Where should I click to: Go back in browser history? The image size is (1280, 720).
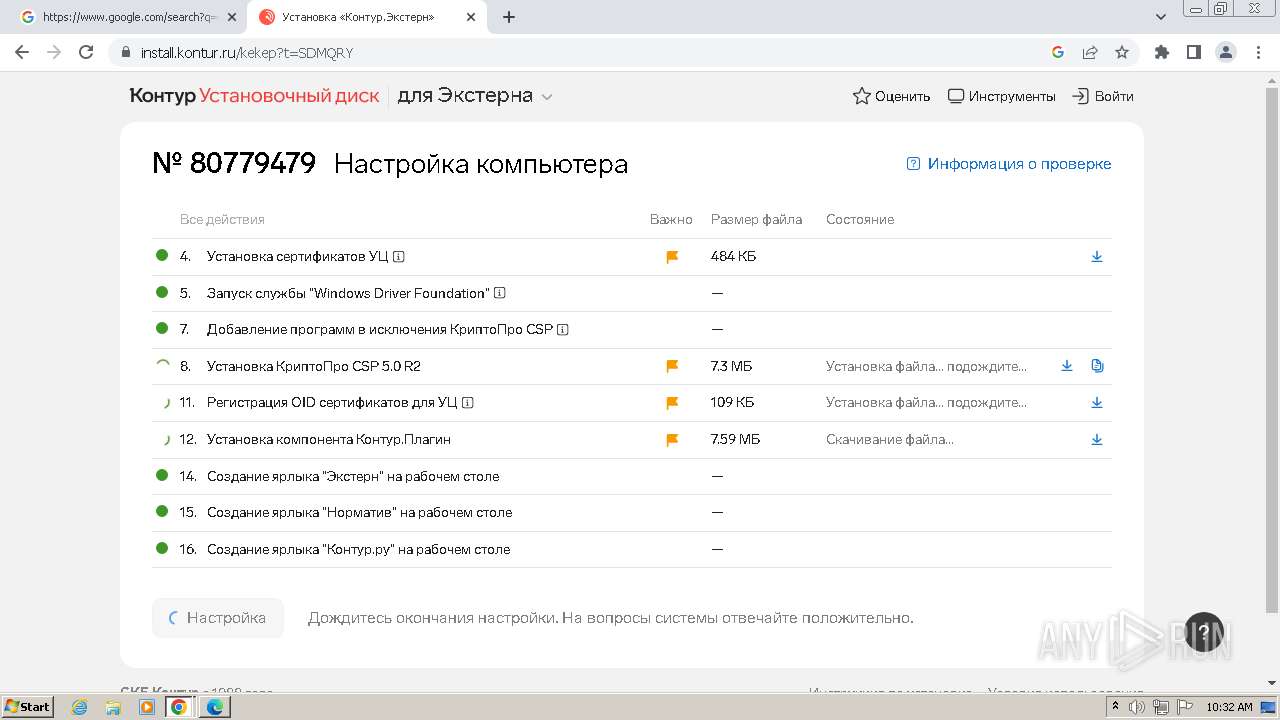(x=22, y=52)
